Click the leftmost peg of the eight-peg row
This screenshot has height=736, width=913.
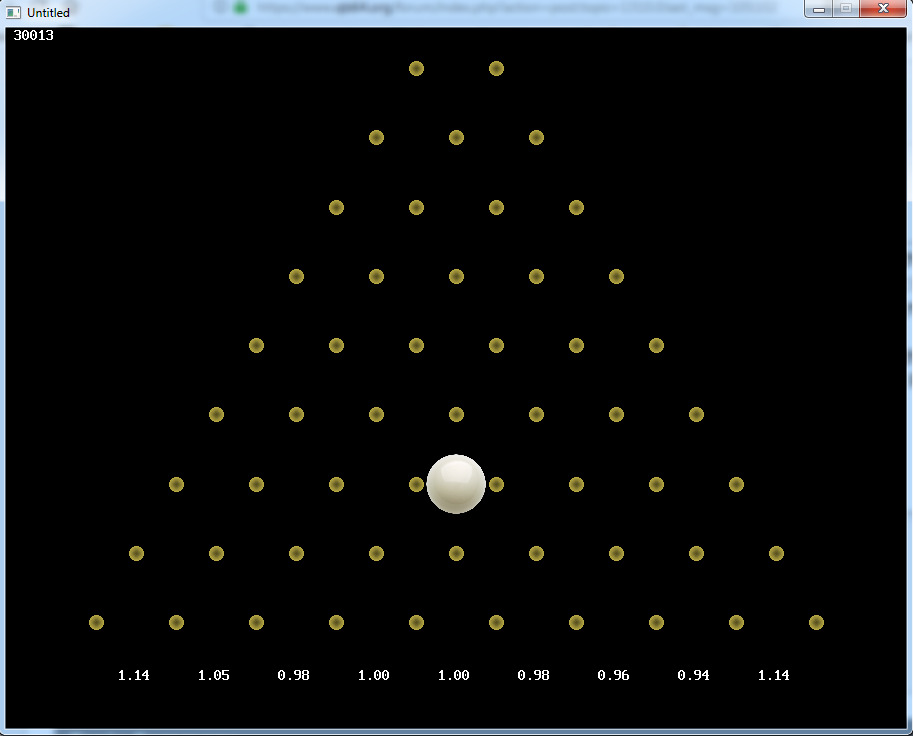[x=176, y=485]
